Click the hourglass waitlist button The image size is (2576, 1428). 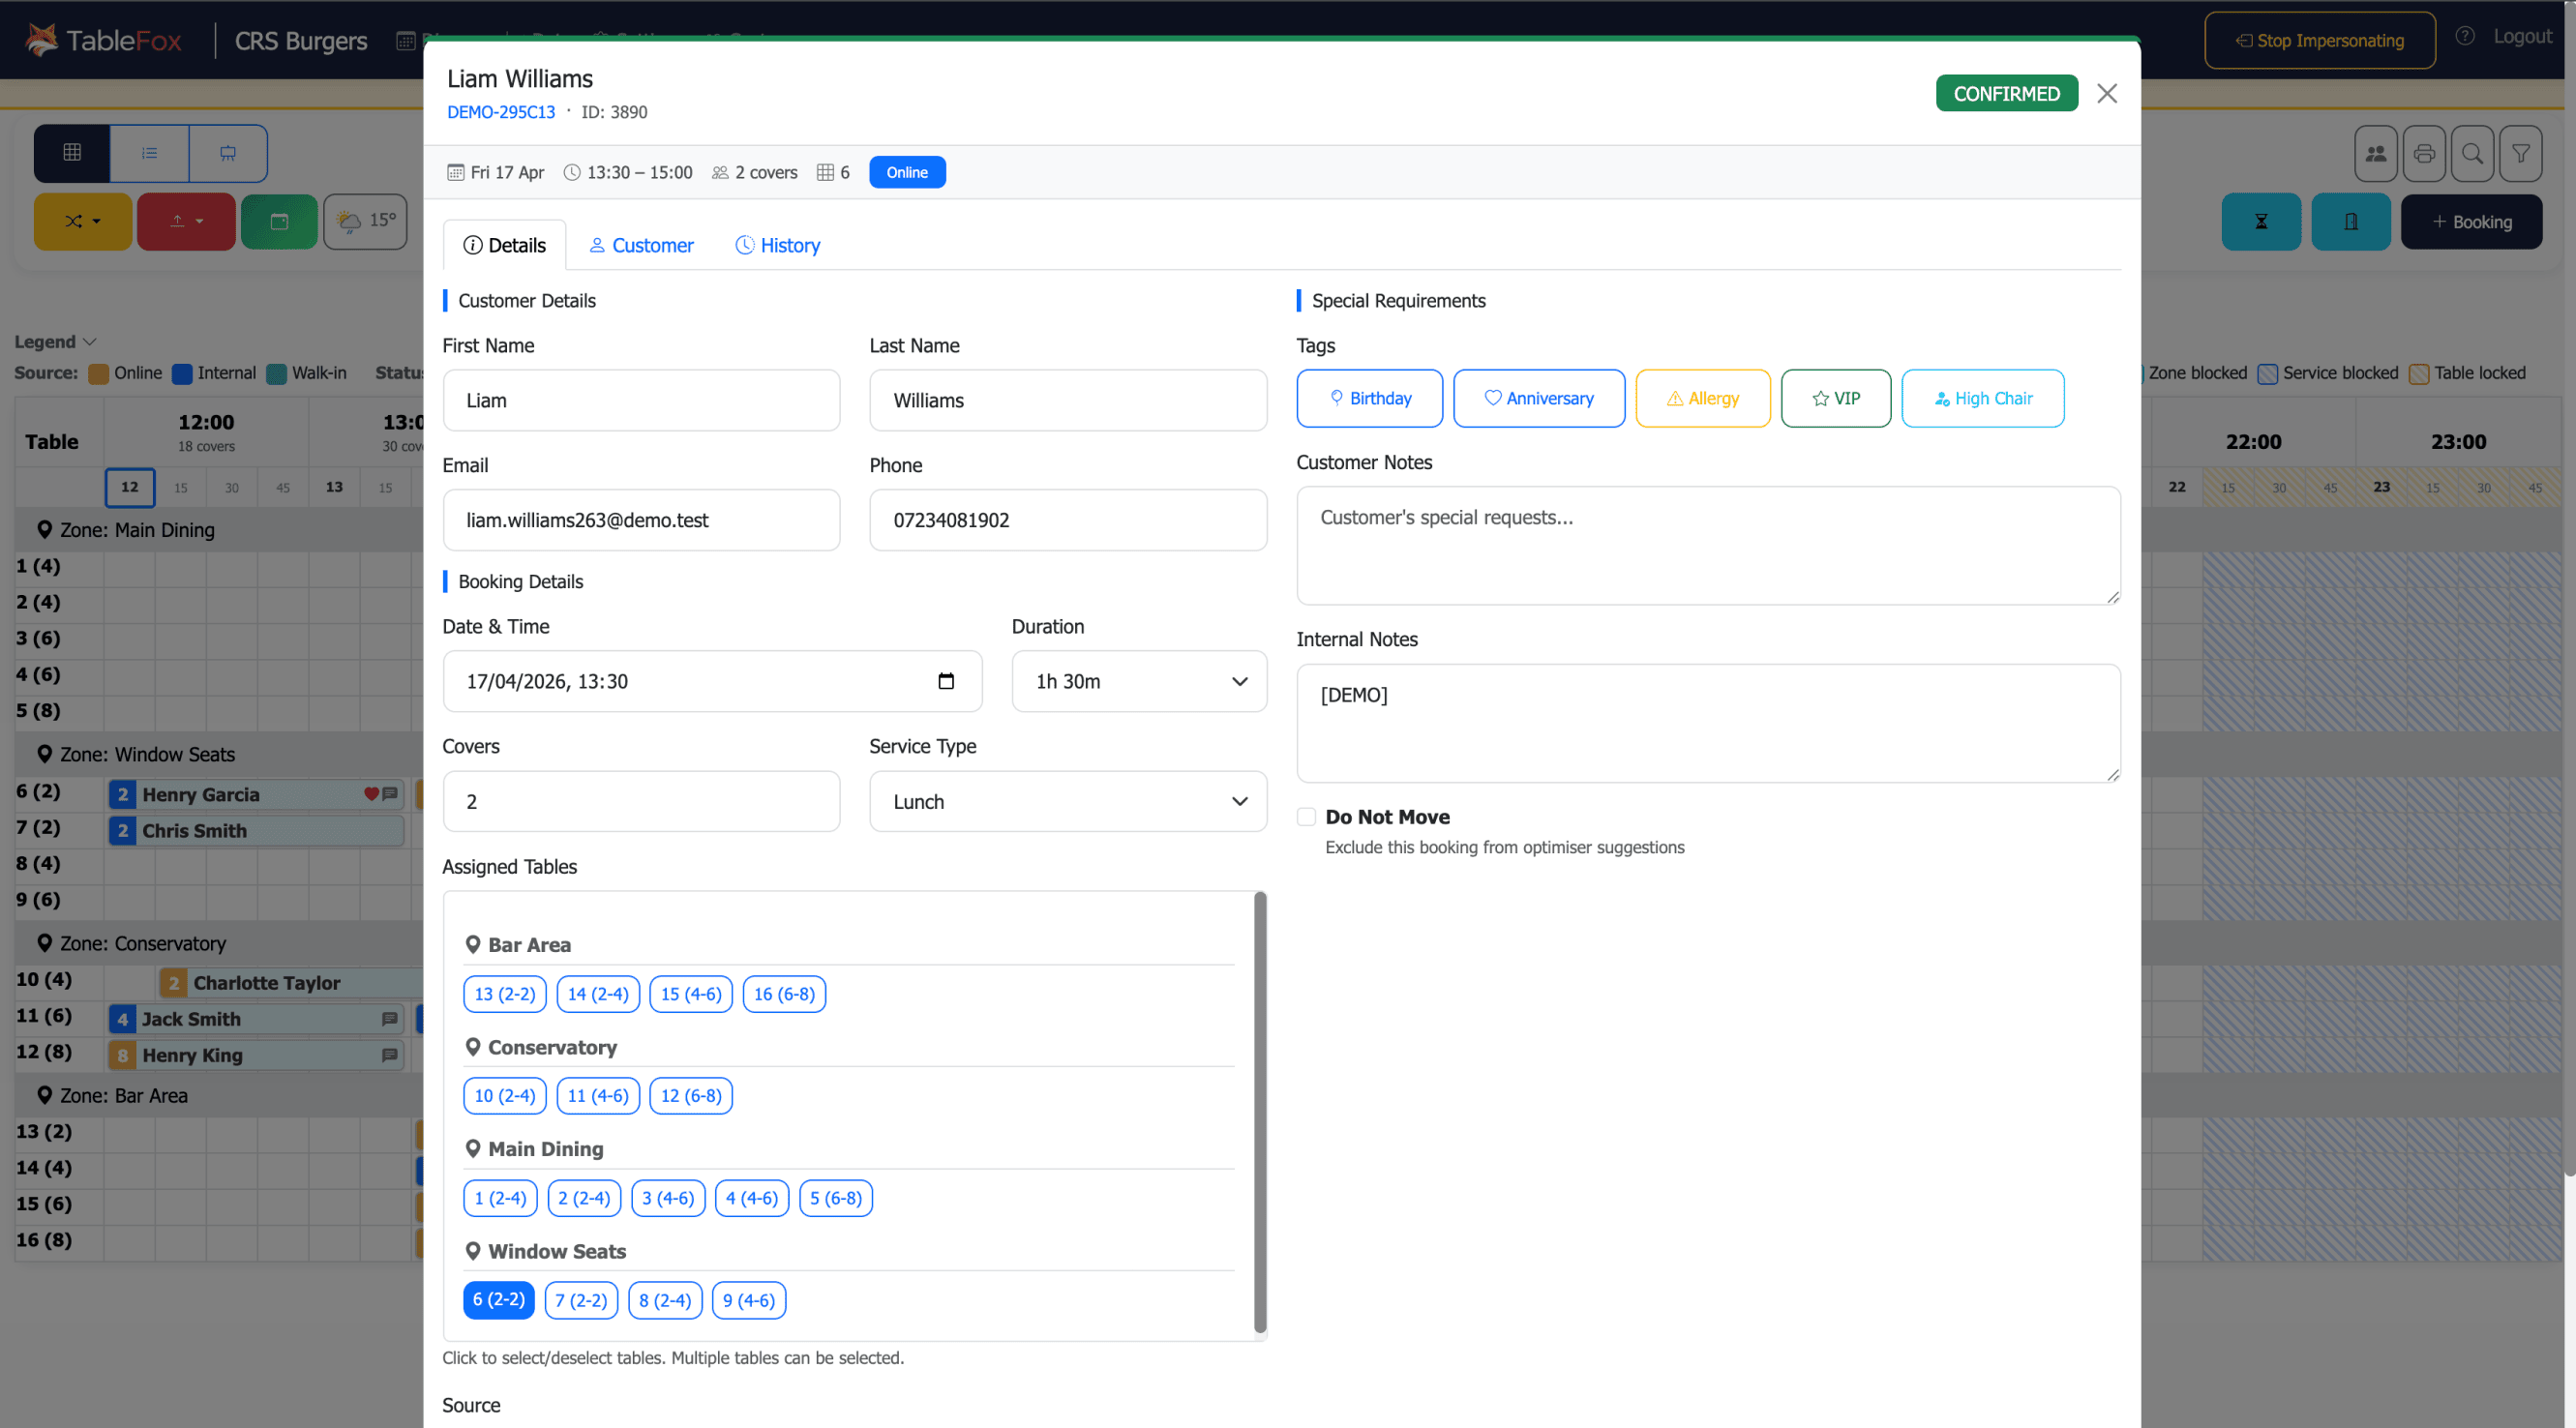point(2260,222)
